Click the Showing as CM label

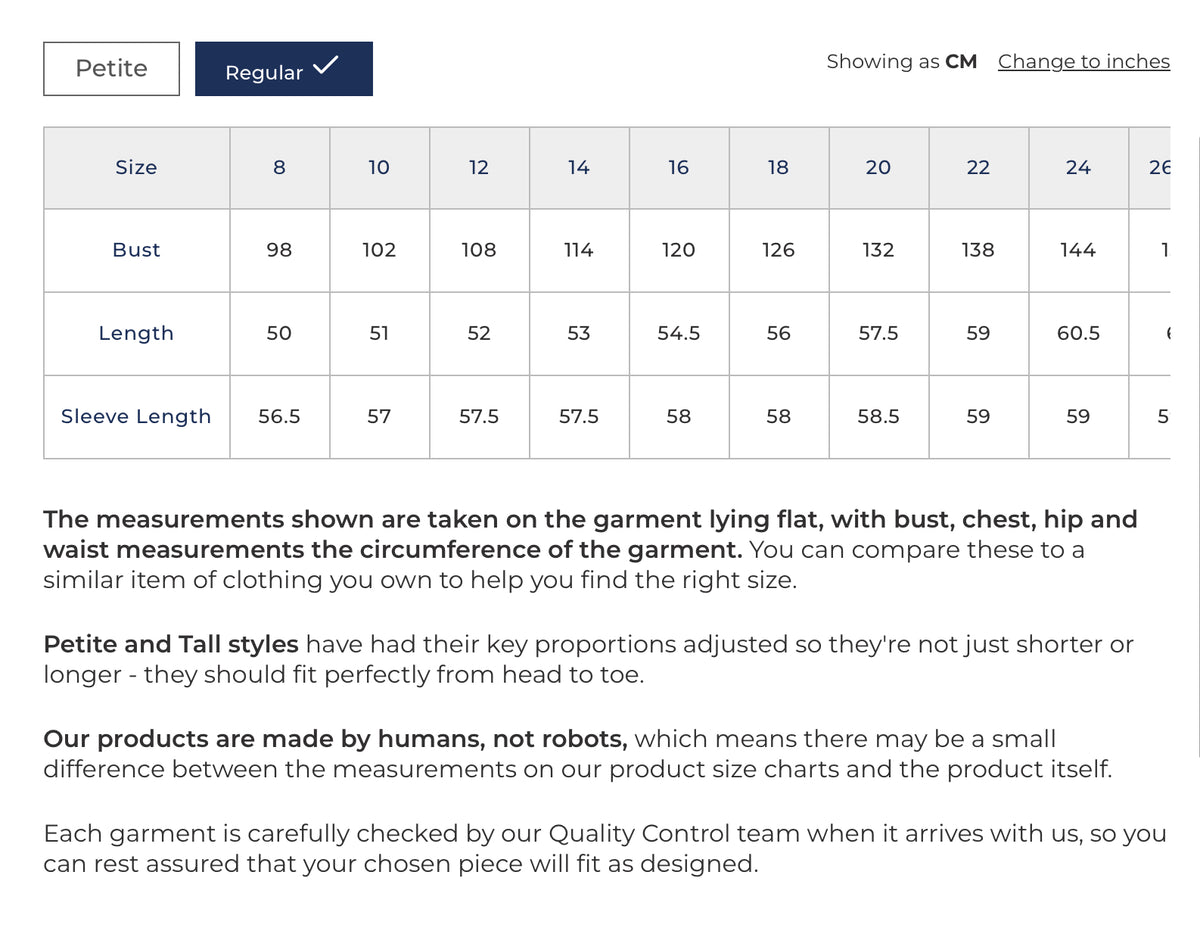901,62
